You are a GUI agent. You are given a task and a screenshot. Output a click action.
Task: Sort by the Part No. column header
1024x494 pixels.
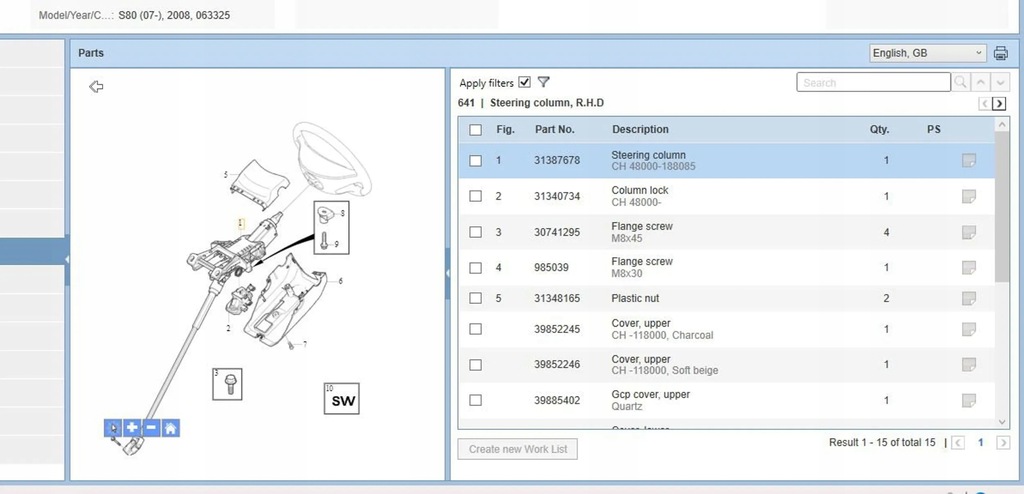(x=554, y=129)
